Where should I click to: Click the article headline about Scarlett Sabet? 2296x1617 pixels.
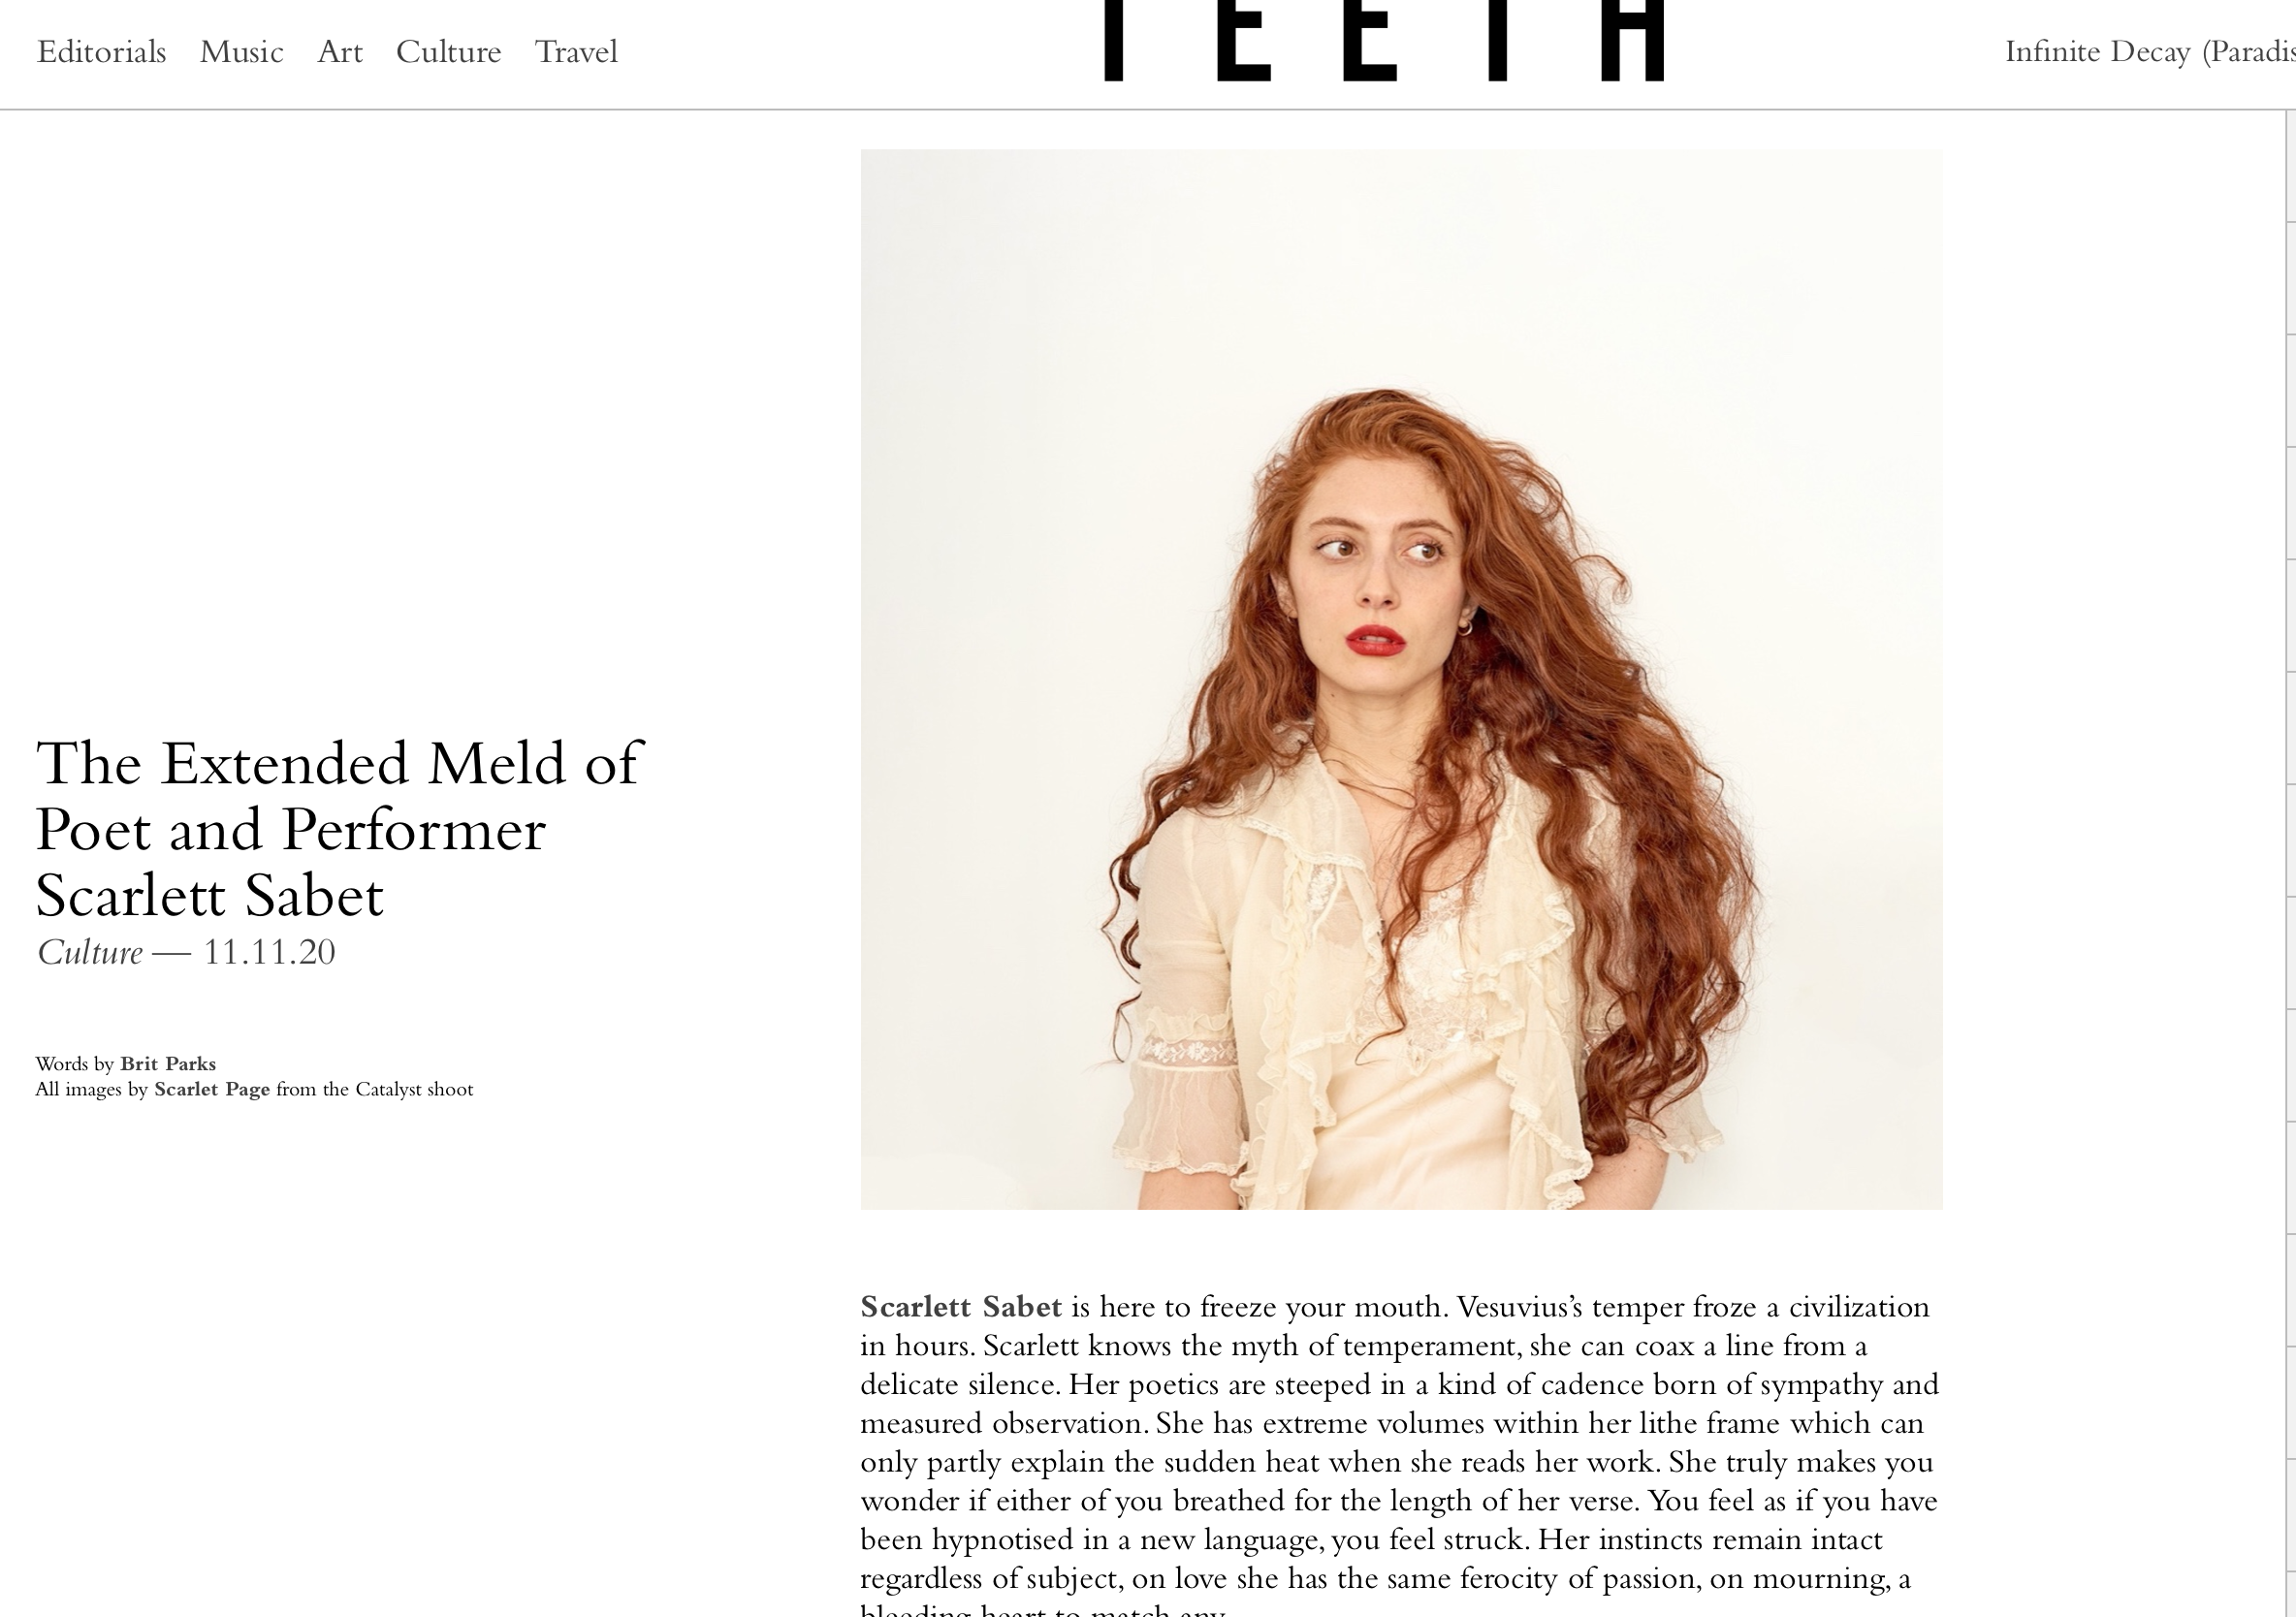click(339, 829)
